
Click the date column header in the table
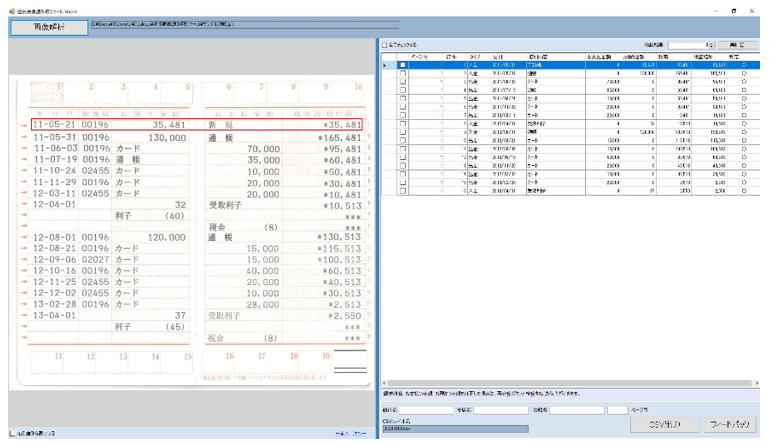509,57
